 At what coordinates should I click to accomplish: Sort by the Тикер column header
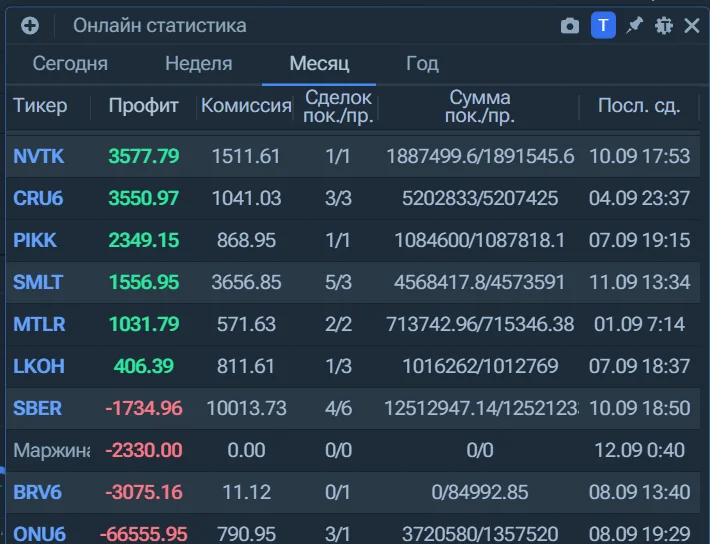[40, 106]
